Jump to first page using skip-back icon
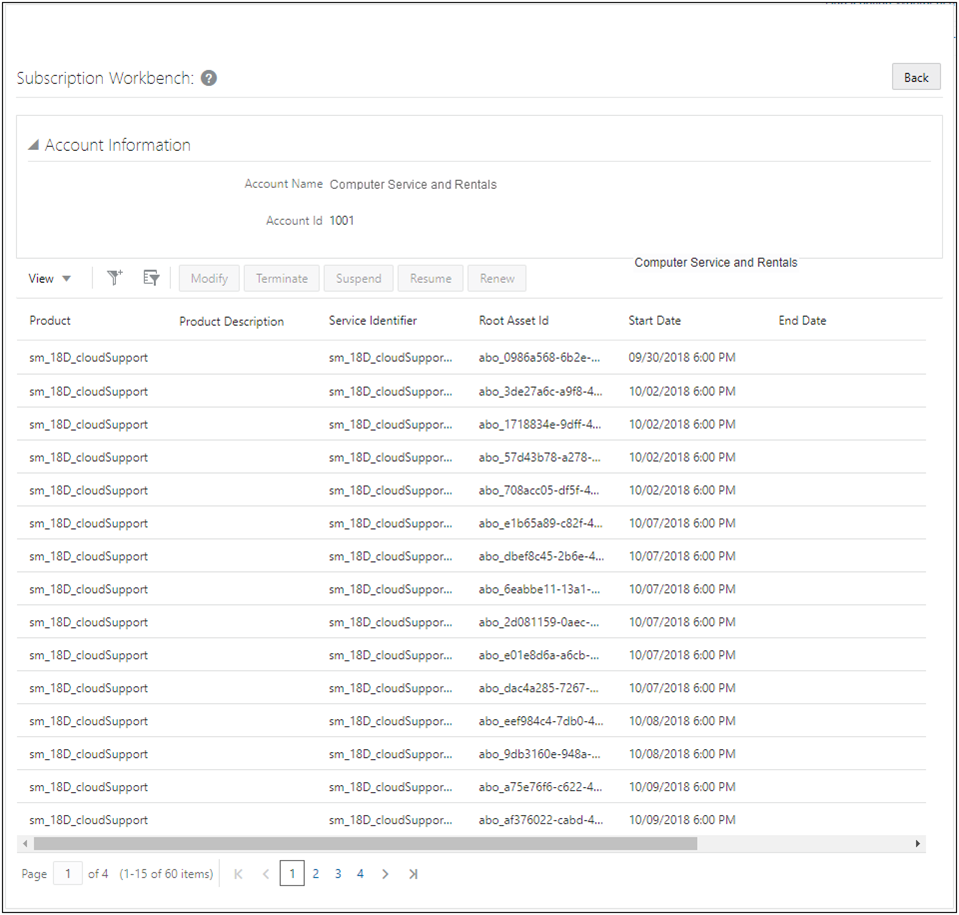Viewport: 959px width, 915px height. click(x=238, y=873)
